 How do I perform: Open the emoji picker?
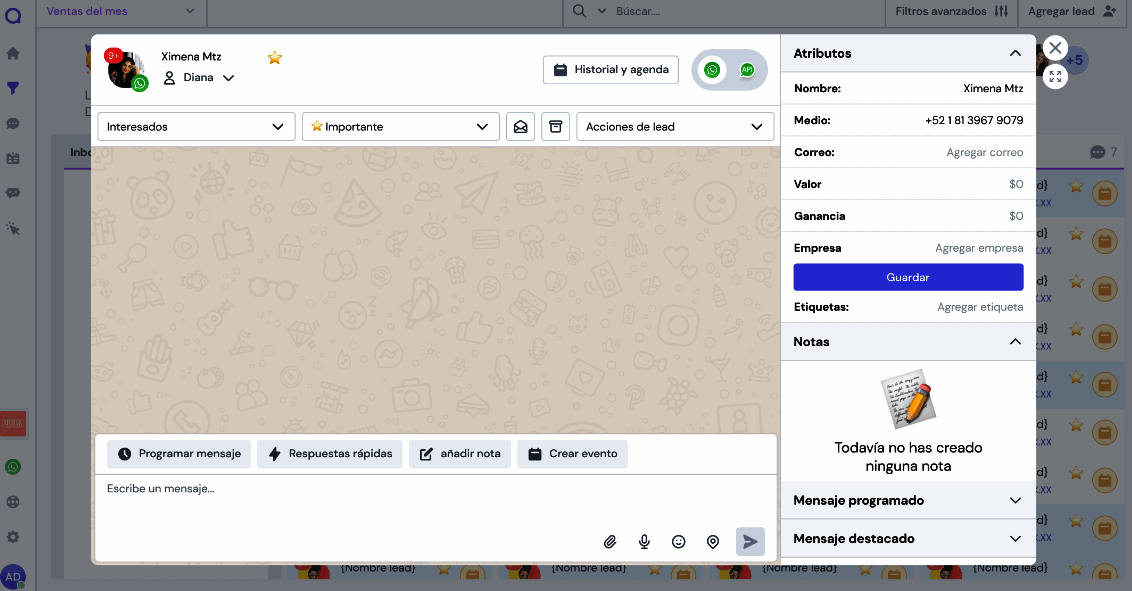(x=679, y=541)
